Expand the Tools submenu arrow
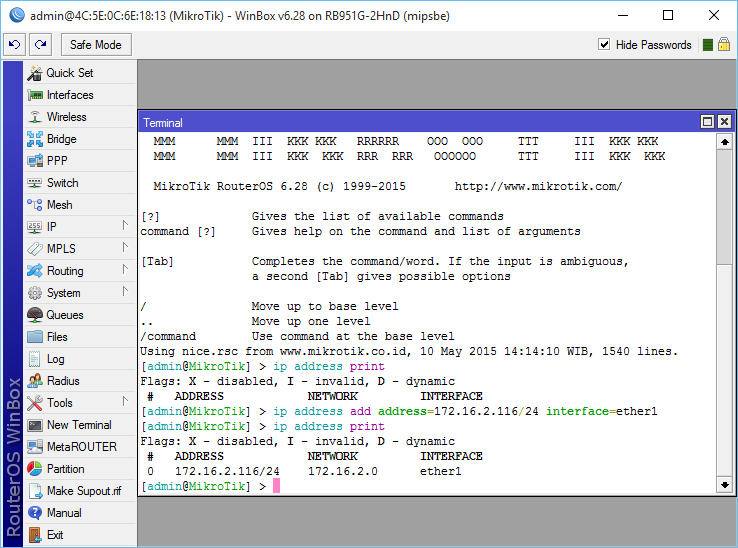 coord(125,401)
